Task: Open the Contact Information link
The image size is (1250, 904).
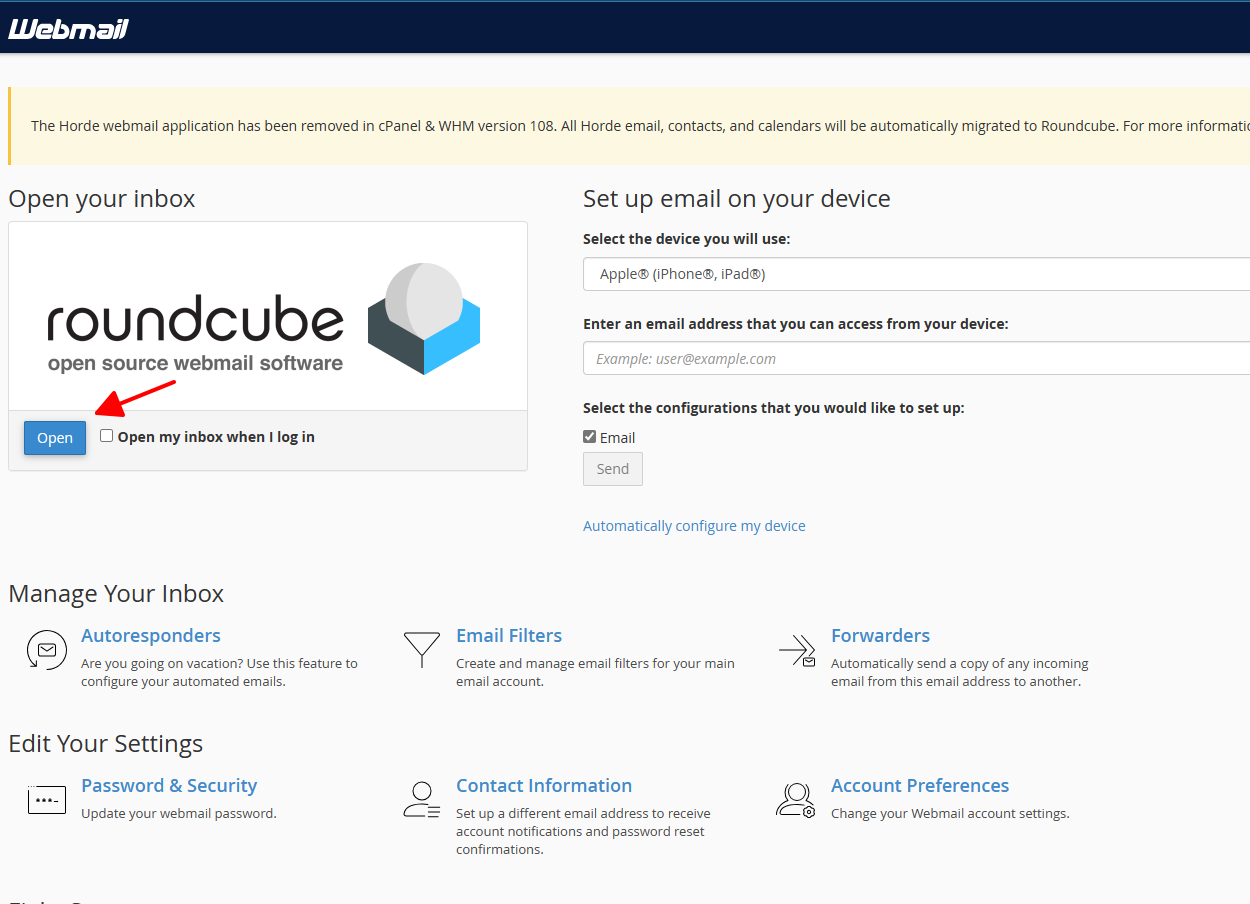Action: (x=544, y=786)
